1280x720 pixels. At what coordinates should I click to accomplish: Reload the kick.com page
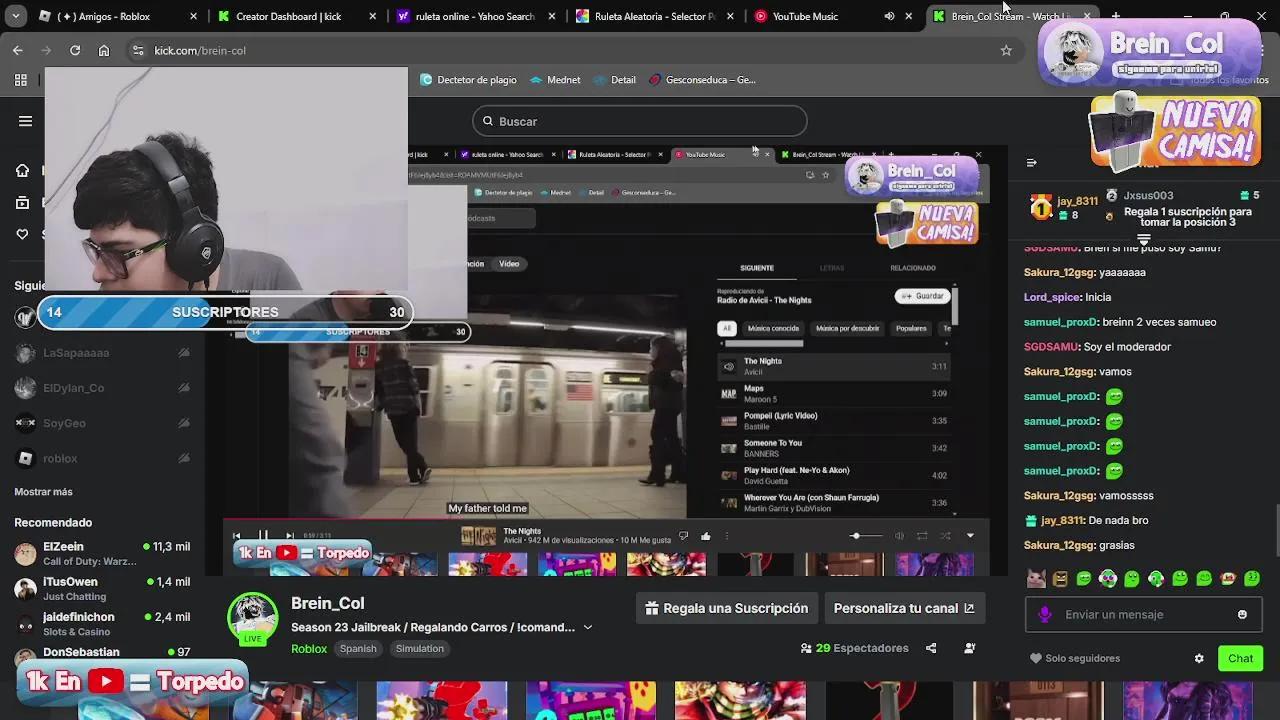pyautogui.click(x=75, y=50)
